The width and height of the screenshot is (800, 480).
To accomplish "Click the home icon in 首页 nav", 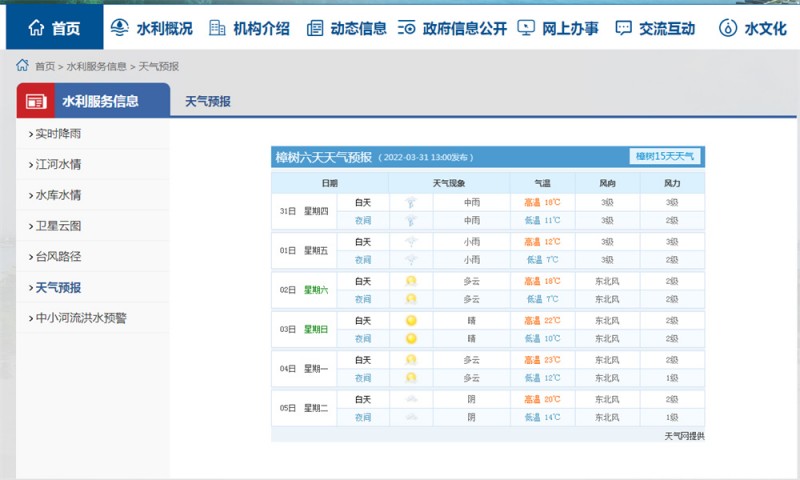I will tap(36, 28).
